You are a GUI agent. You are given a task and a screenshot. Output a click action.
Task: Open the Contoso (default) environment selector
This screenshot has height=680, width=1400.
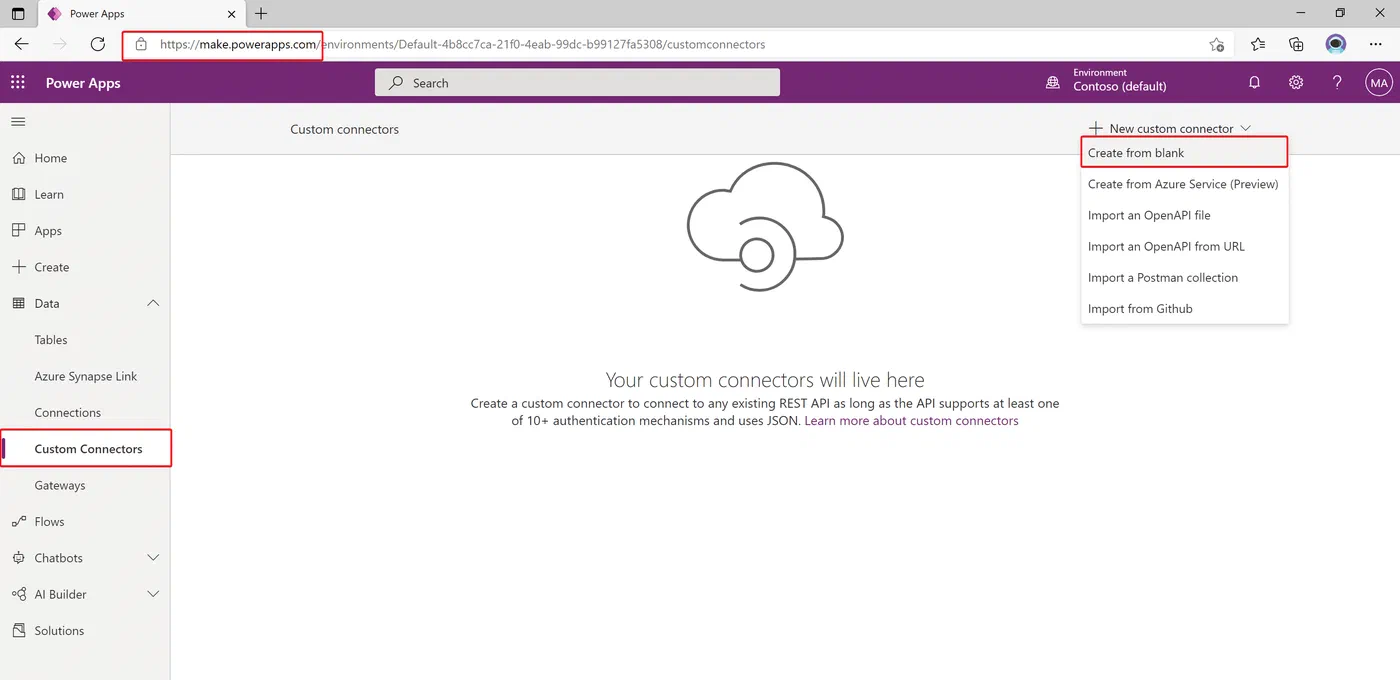click(1120, 86)
